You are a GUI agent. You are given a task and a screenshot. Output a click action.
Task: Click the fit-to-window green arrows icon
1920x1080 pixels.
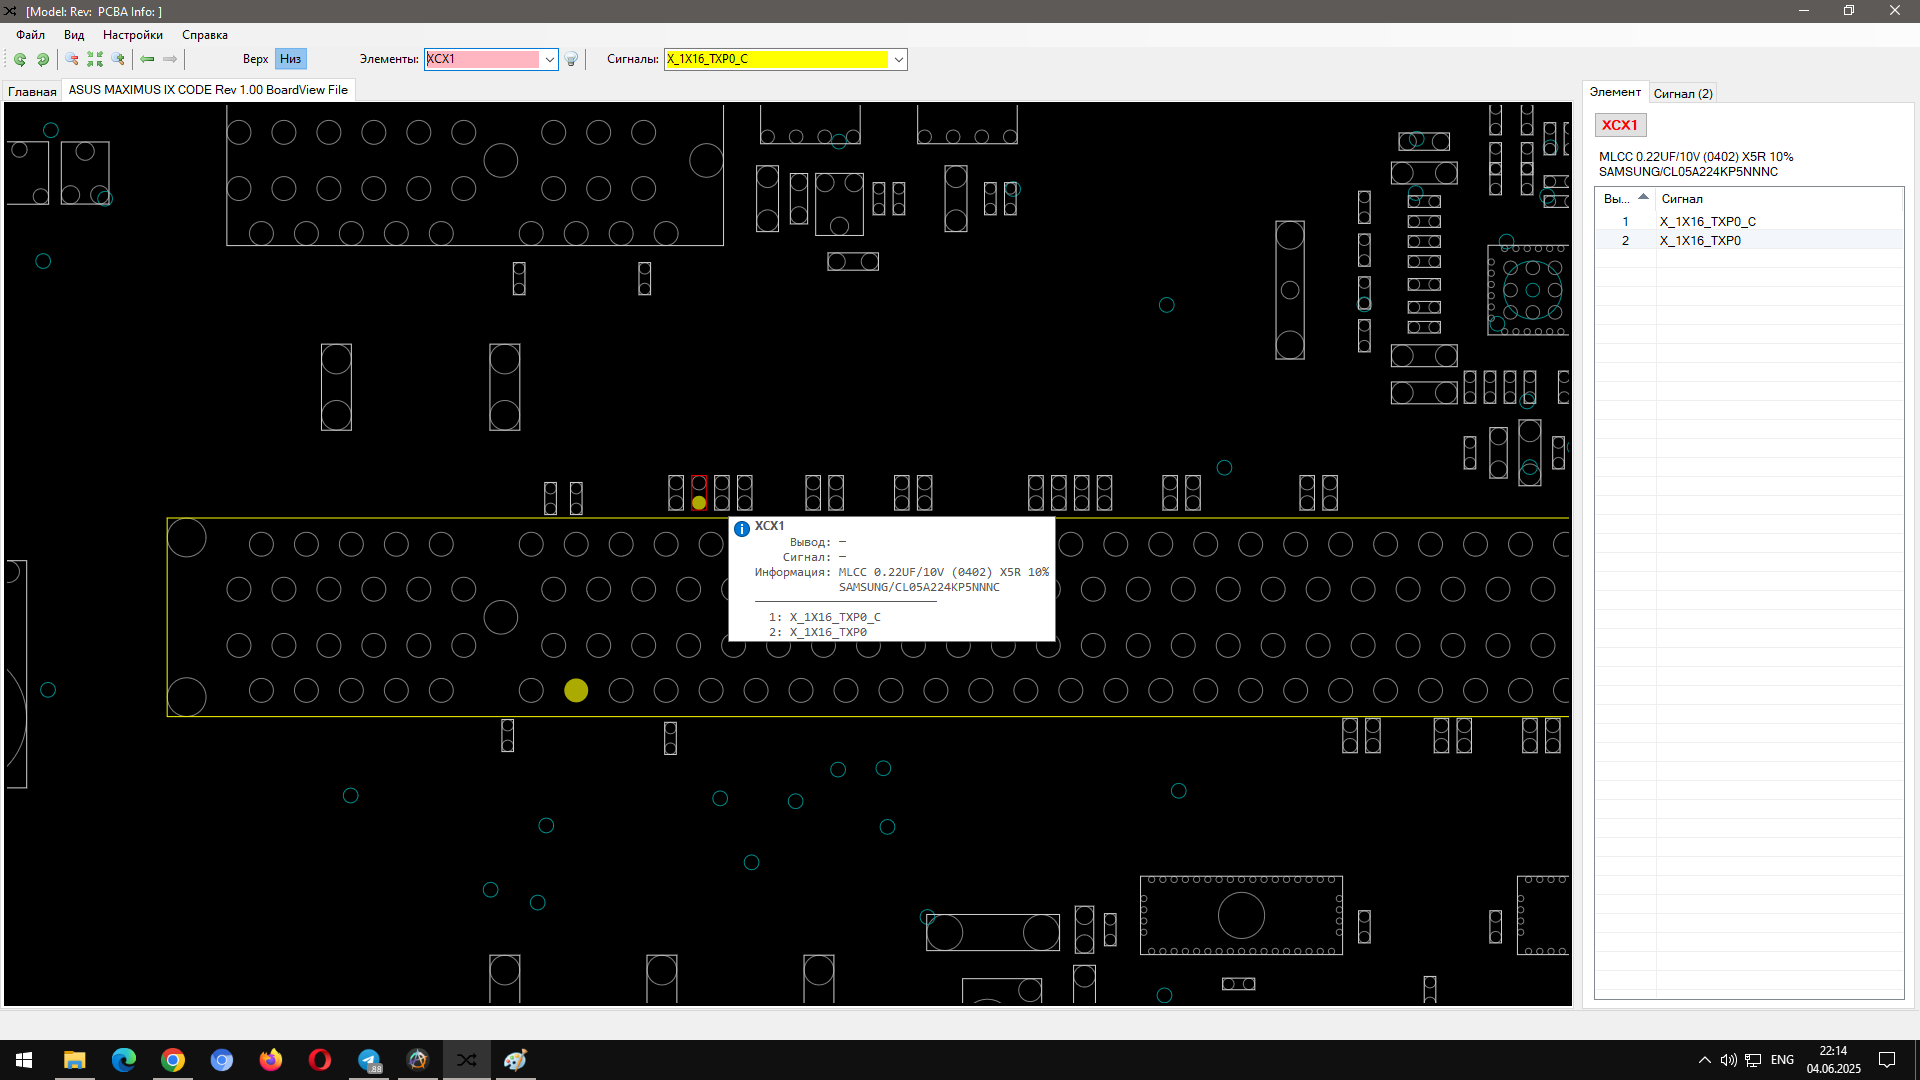(x=95, y=60)
